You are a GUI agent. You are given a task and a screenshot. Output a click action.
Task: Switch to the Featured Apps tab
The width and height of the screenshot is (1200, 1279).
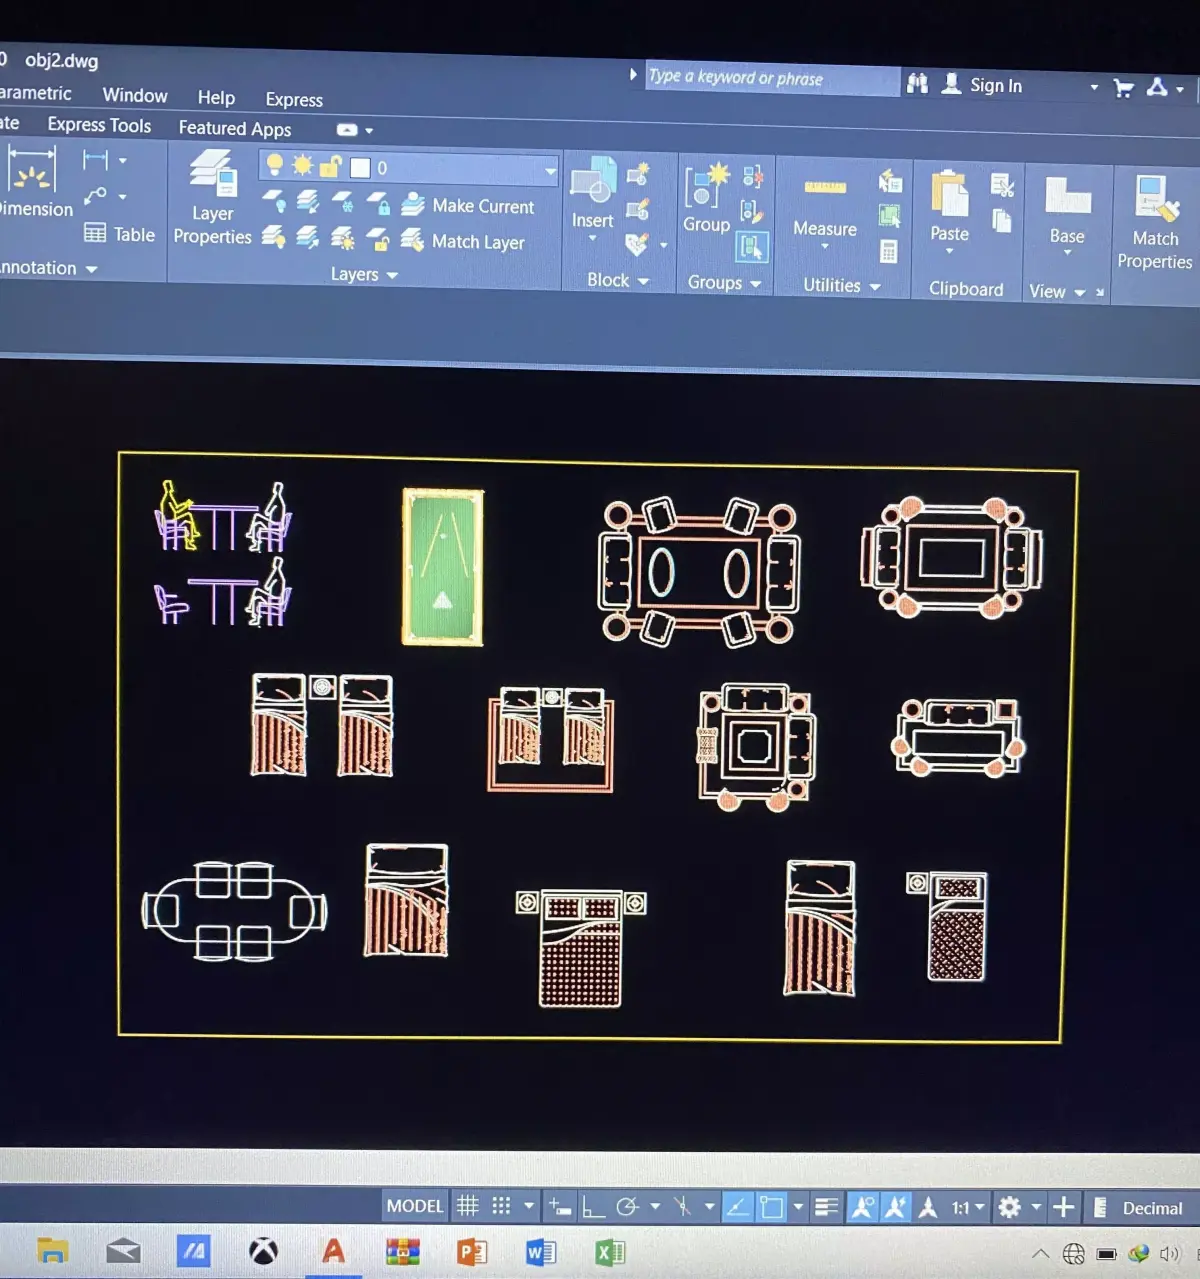tap(235, 129)
